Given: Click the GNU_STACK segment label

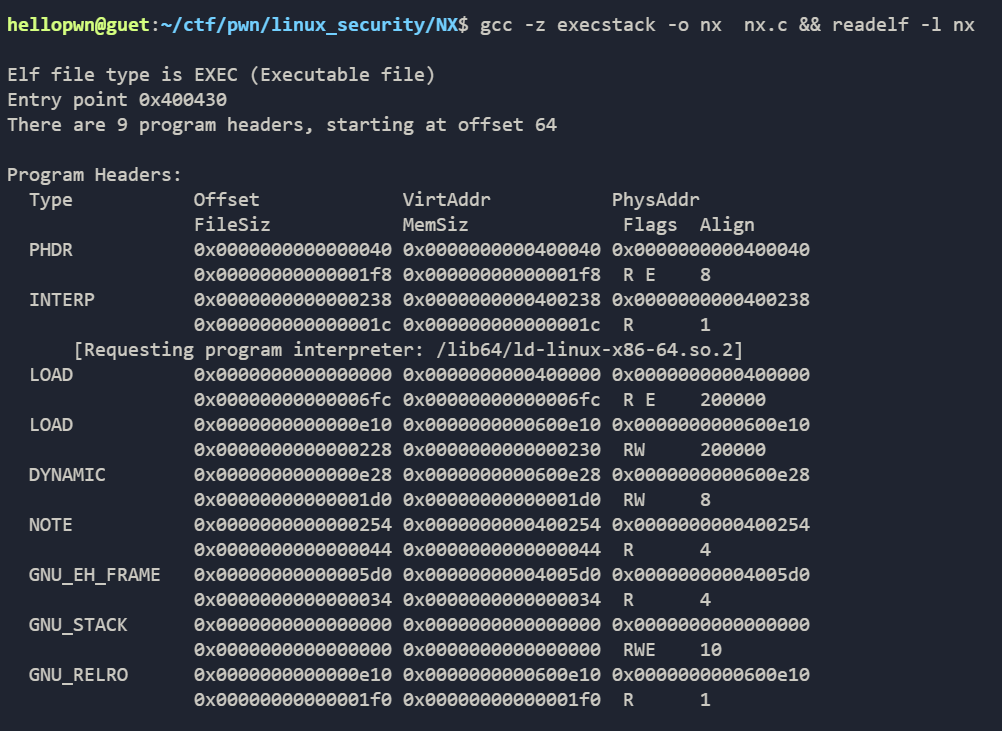Looking at the screenshot, I should pyautogui.click(x=78, y=625).
